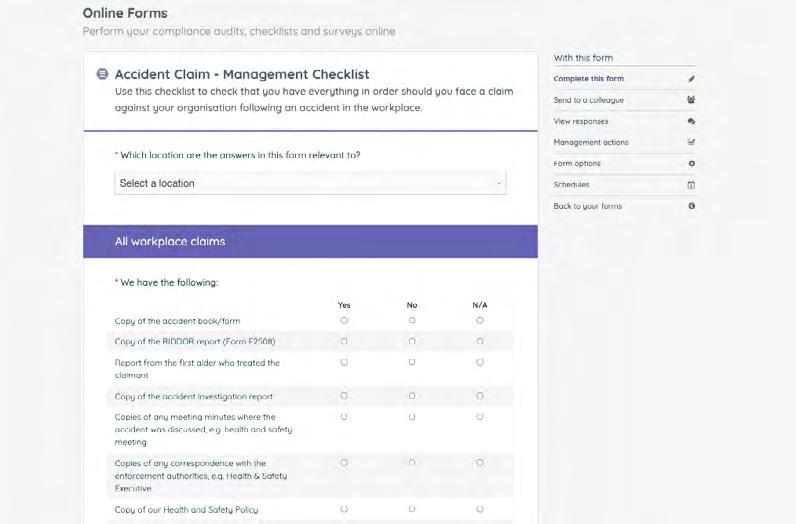Viewport: 796px width, 524px height.
Task: Click the calendar icon for Schedules
Action: [x=691, y=185]
